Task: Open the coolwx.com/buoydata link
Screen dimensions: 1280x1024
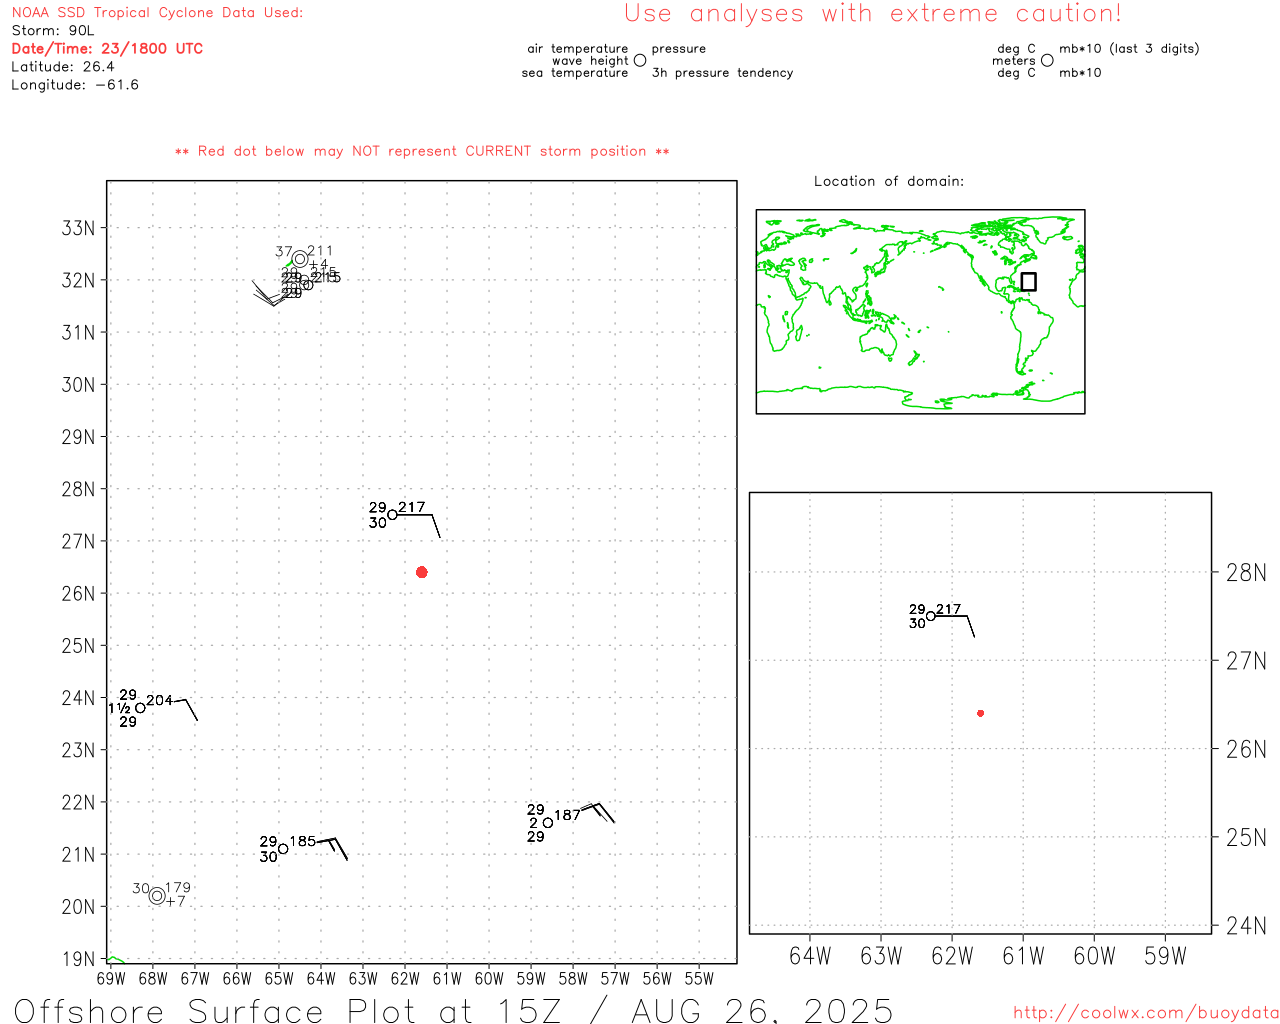Action: tap(1145, 1013)
